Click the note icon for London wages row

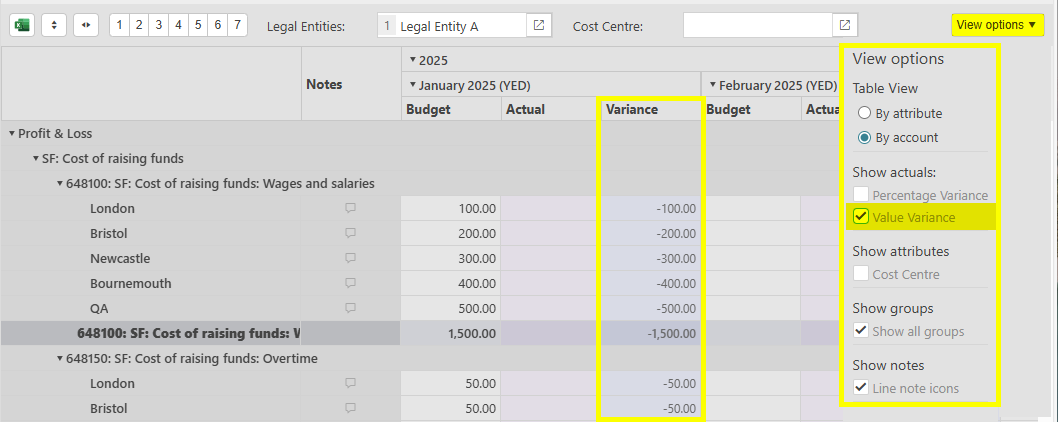[x=350, y=208]
